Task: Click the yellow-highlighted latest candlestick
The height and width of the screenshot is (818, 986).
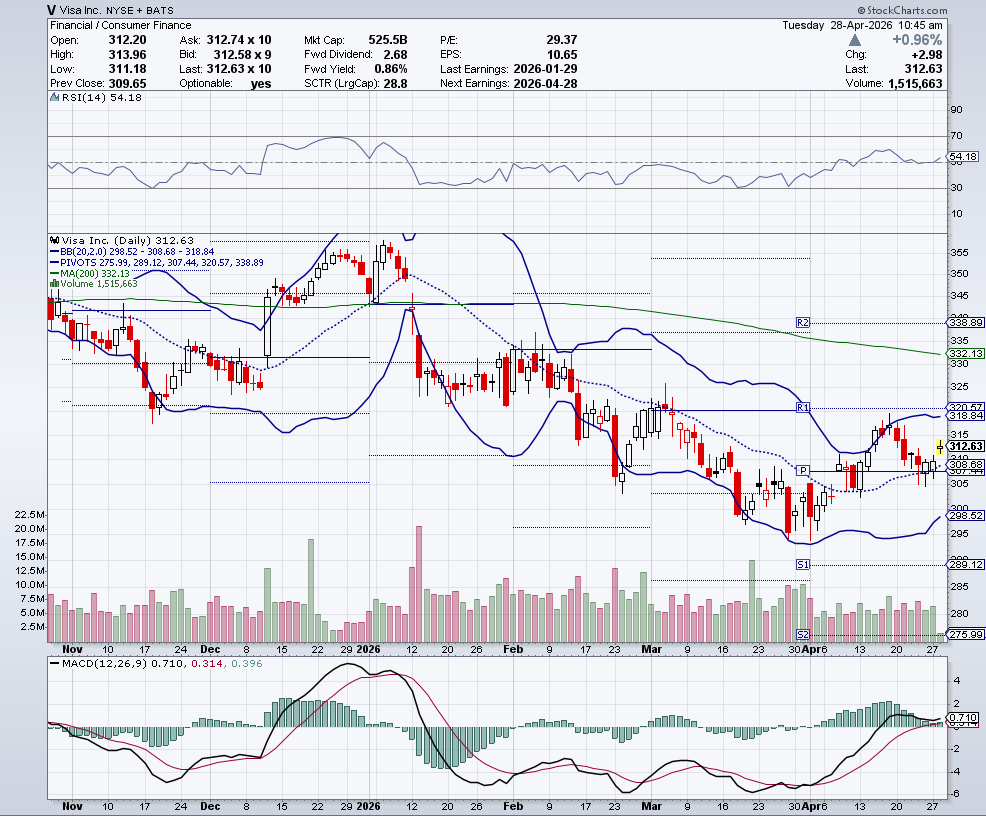Action: (x=940, y=446)
